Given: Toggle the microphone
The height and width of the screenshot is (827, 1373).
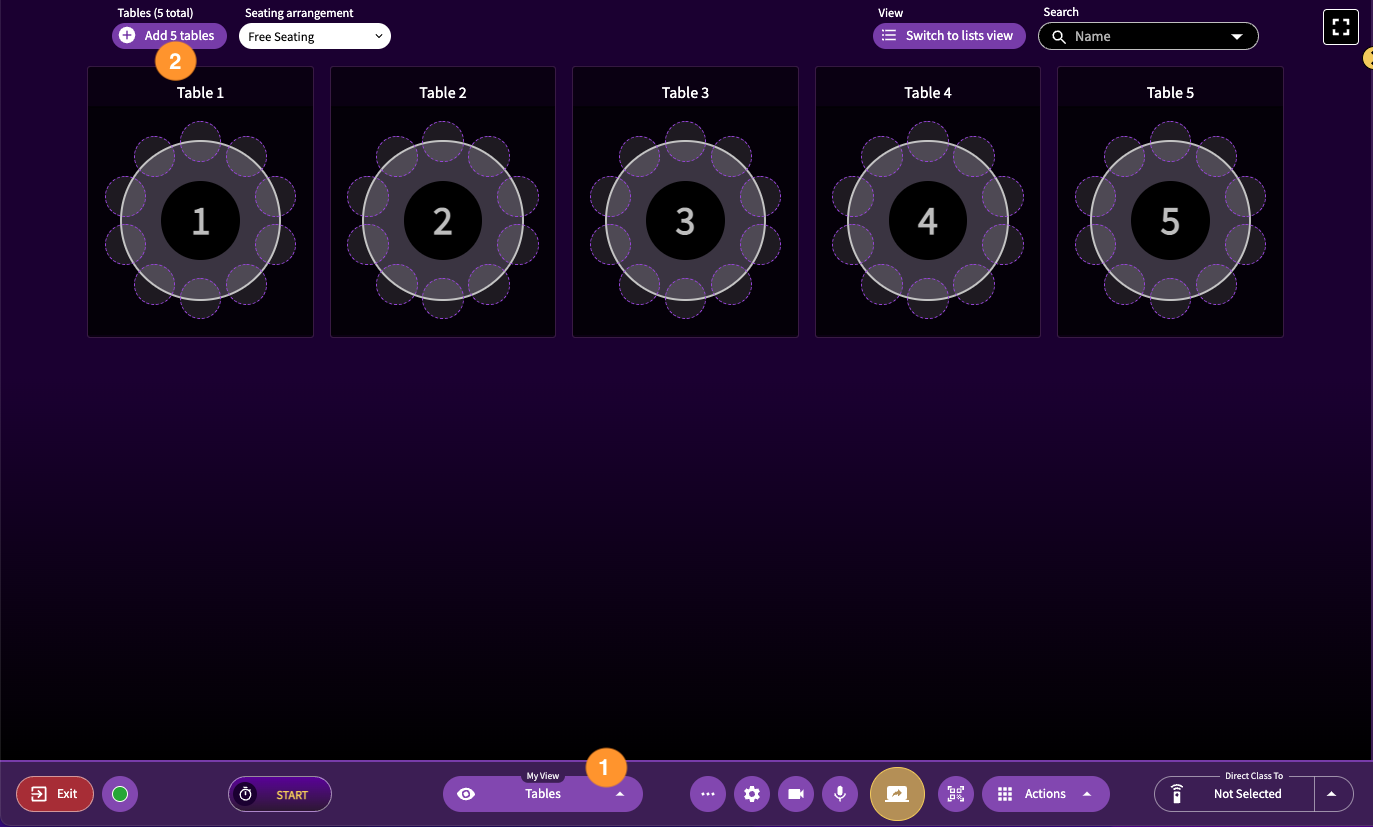Looking at the screenshot, I should [840, 794].
